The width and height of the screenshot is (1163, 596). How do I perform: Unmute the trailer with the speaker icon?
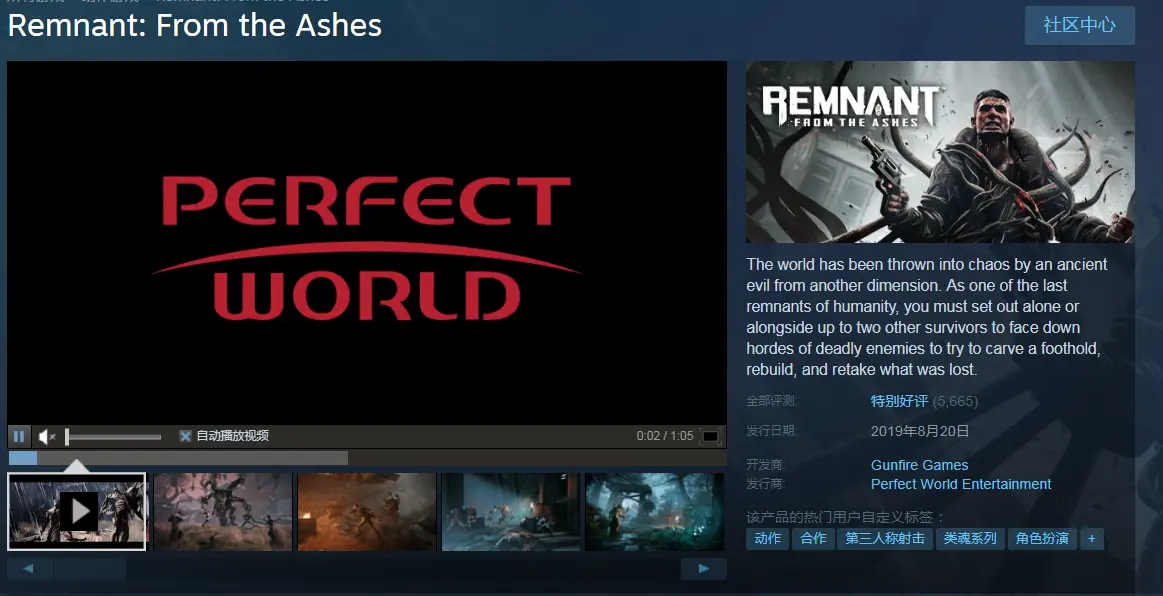coord(47,437)
